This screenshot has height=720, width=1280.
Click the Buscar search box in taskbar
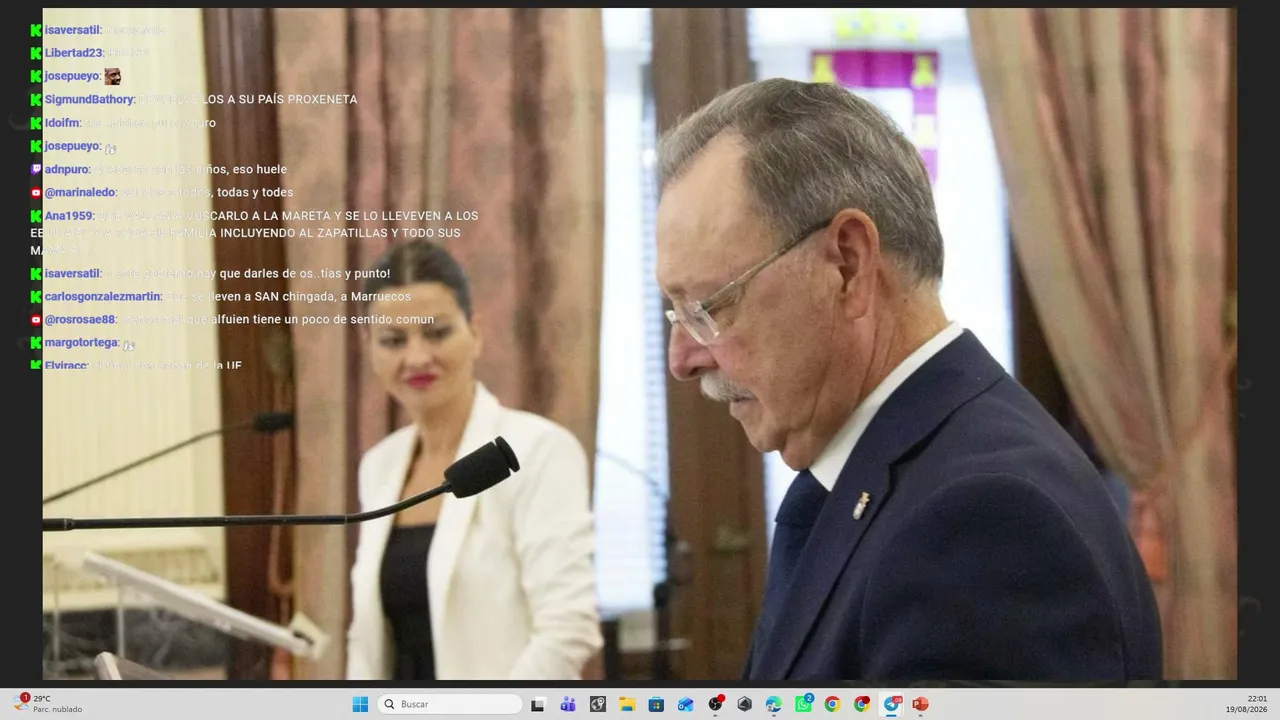450,704
